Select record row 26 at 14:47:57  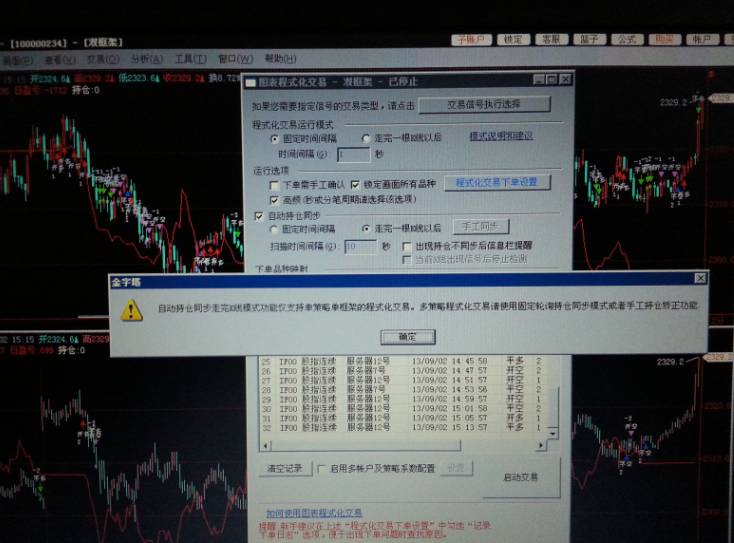pos(402,371)
